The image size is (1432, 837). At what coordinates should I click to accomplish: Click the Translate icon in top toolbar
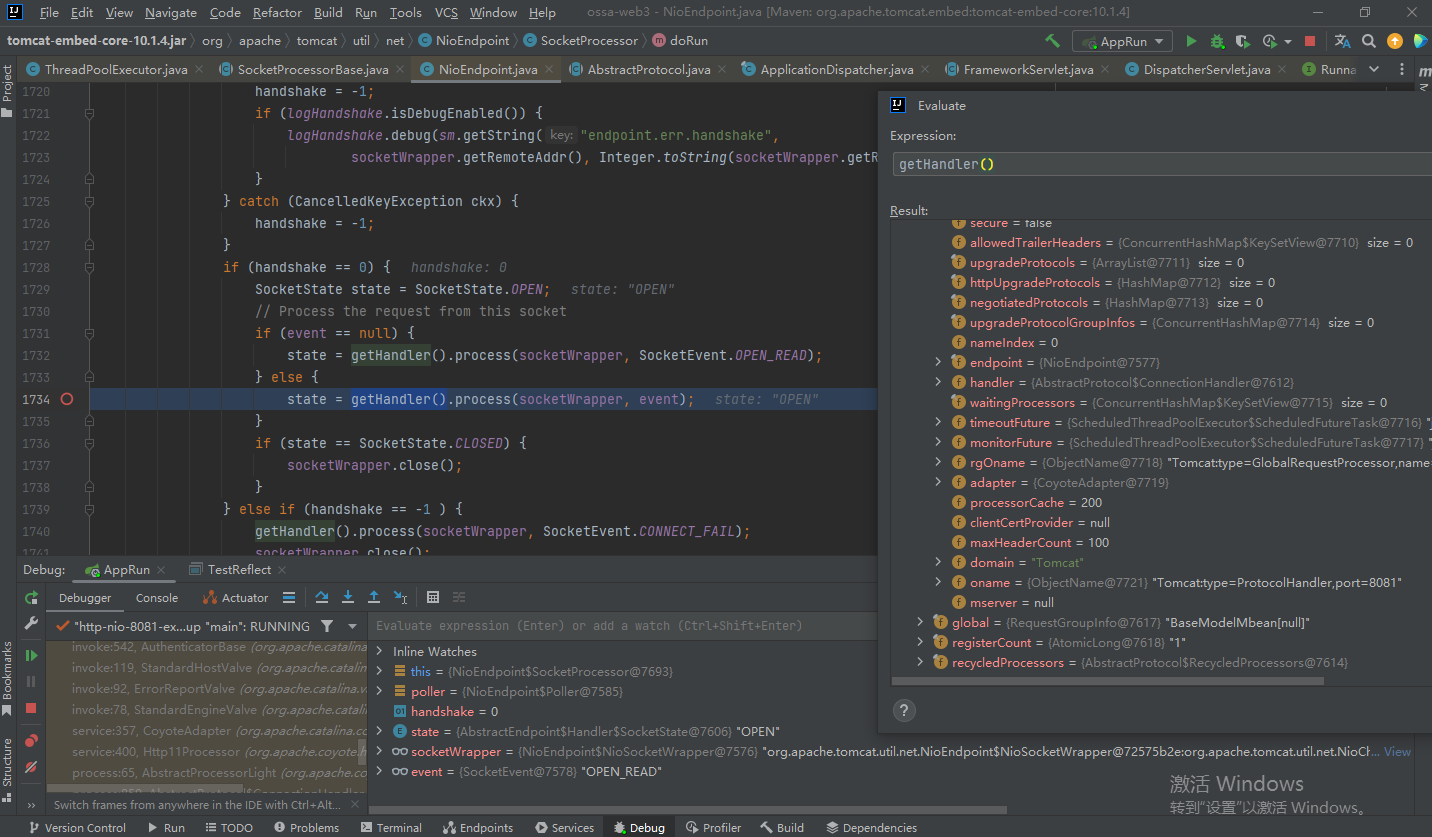click(1343, 41)
